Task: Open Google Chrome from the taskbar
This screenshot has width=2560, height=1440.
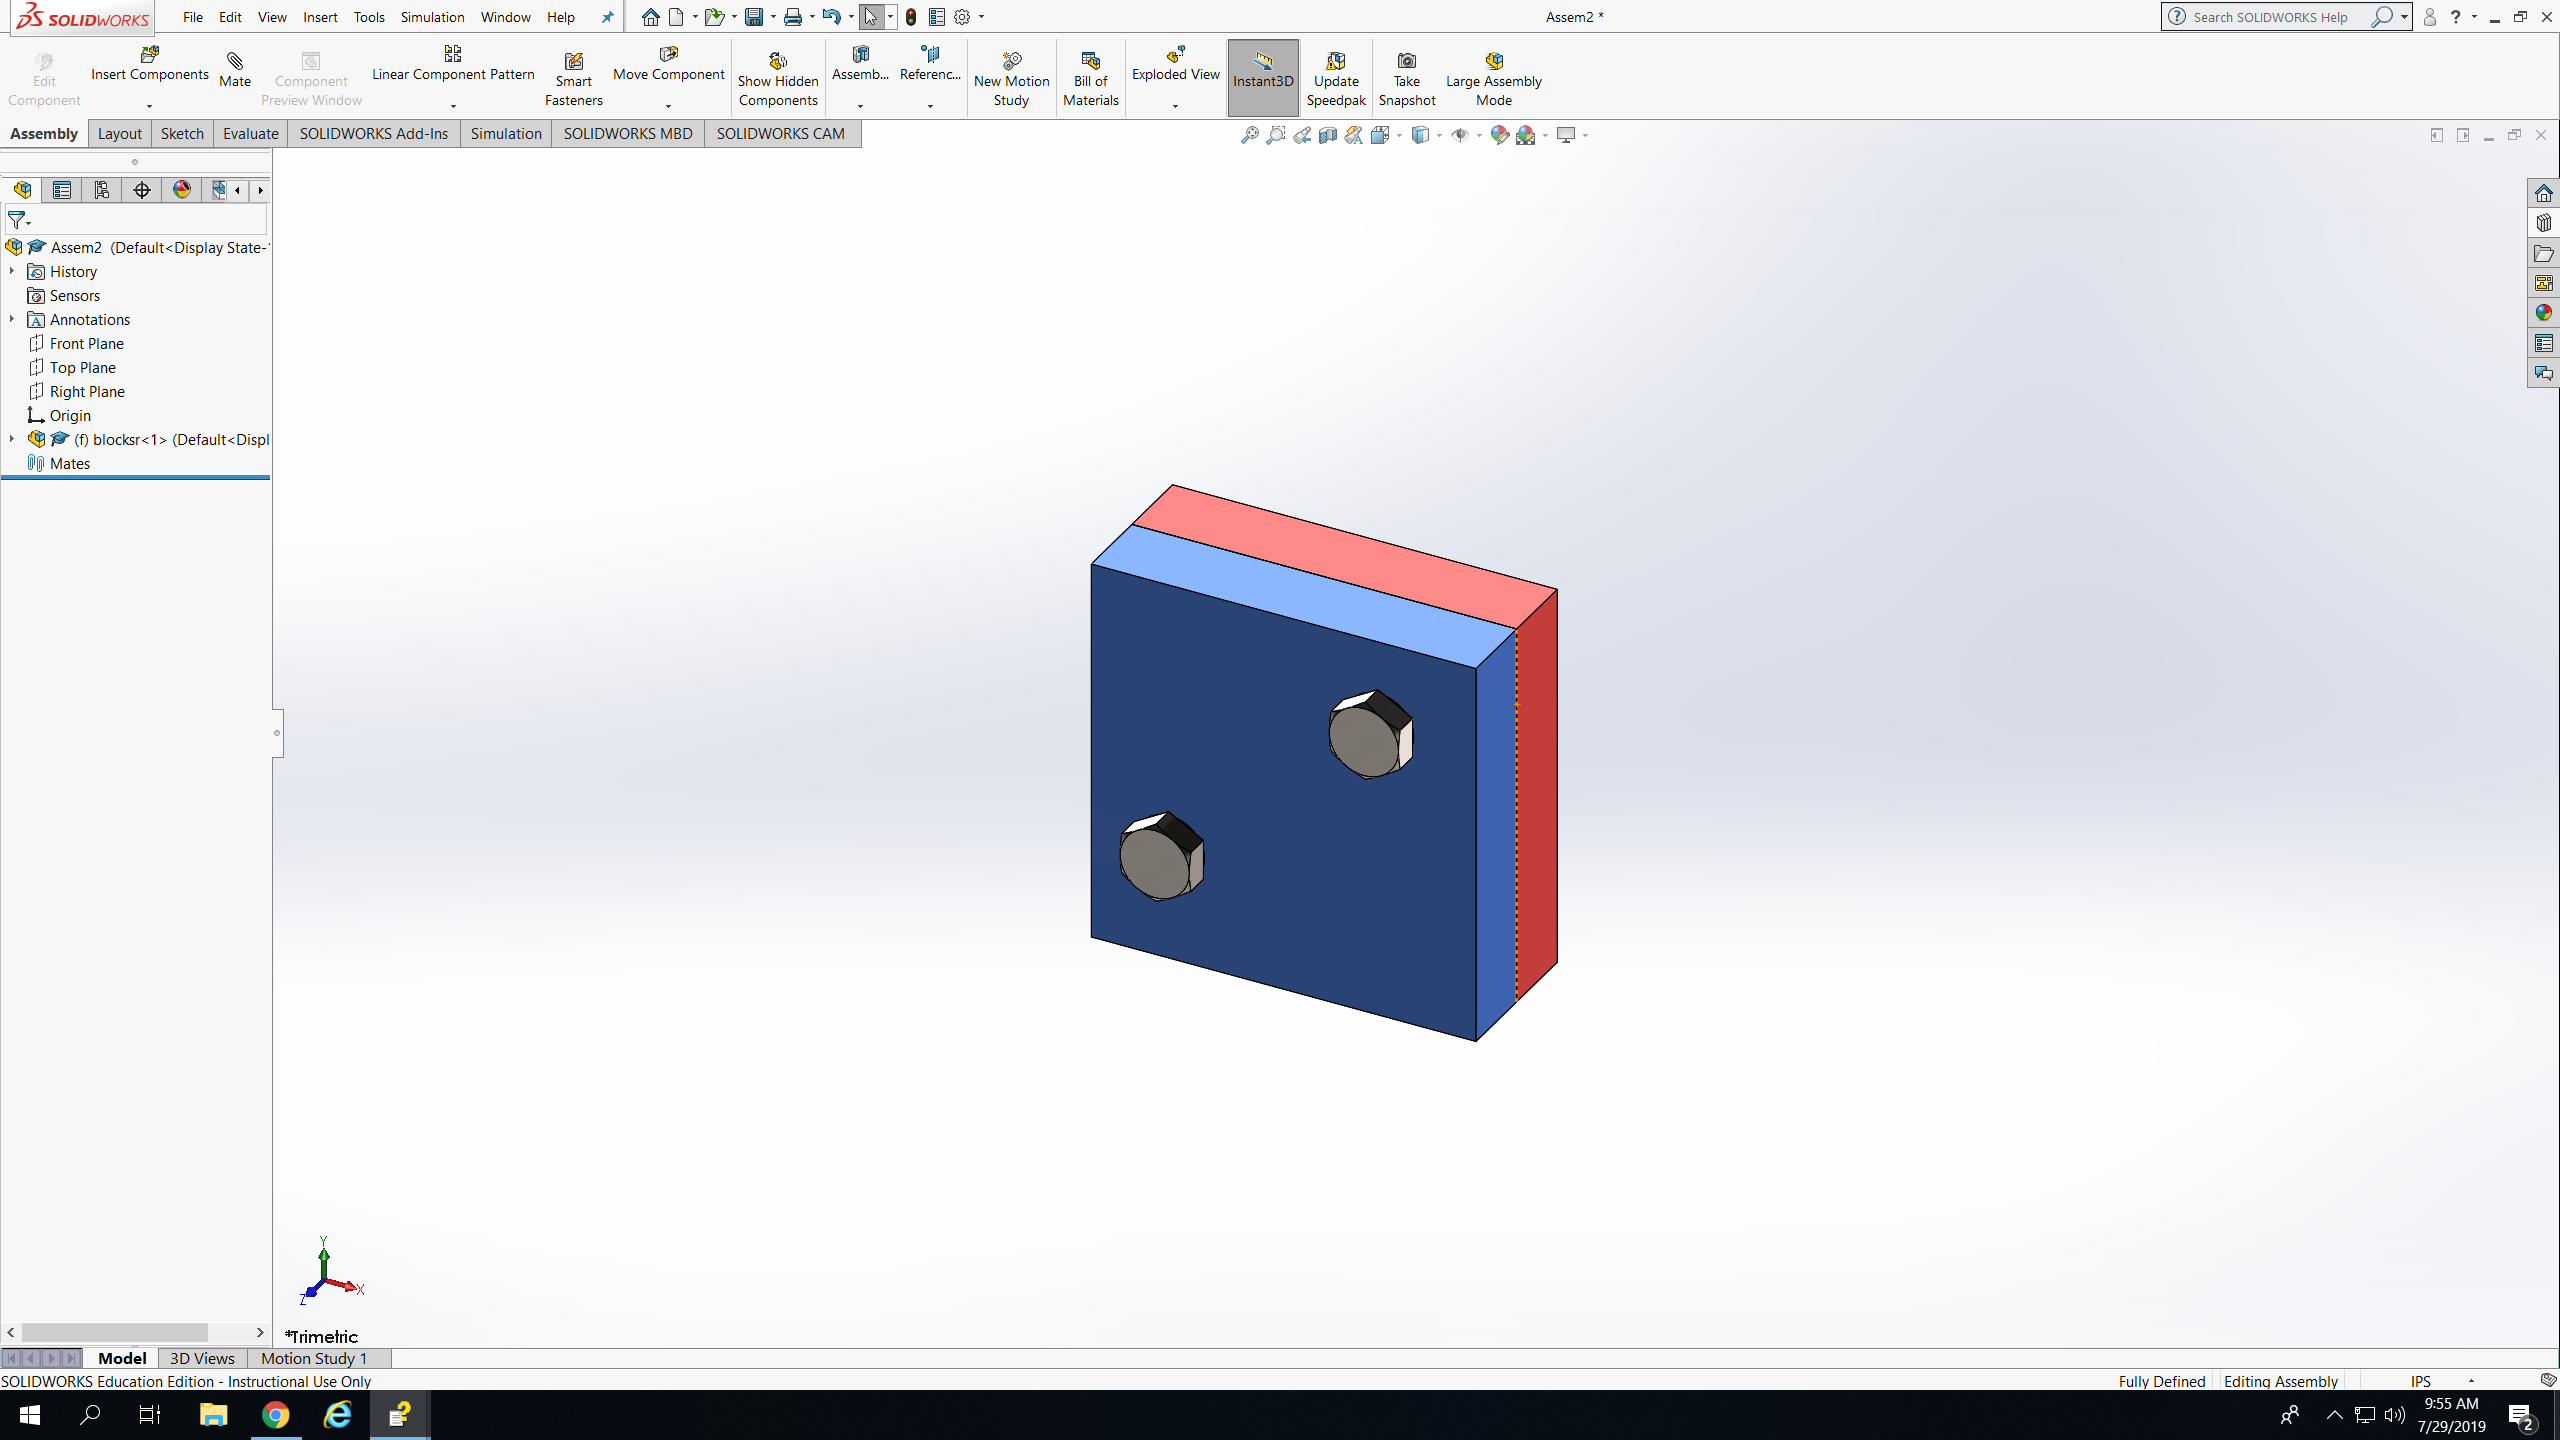Action: (x=275, y=1415)
